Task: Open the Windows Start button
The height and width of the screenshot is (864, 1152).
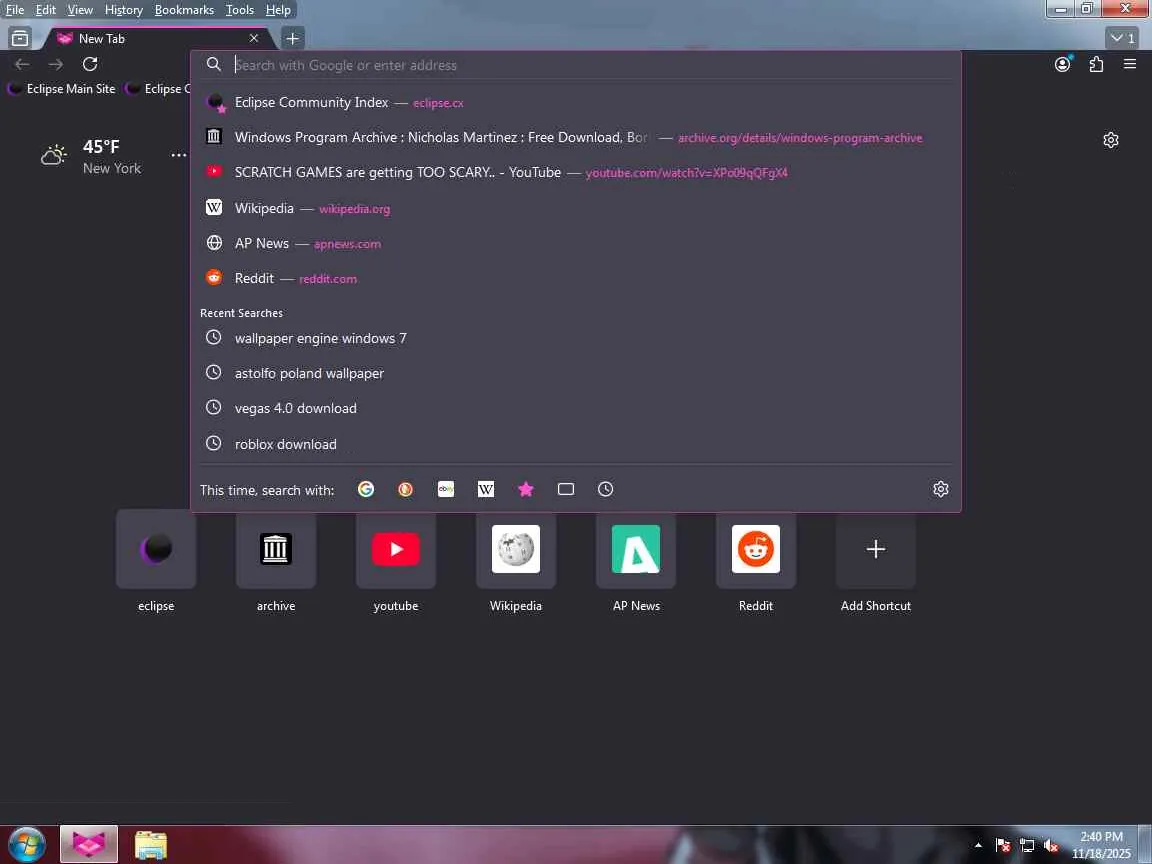Action: tap(27, 845)
